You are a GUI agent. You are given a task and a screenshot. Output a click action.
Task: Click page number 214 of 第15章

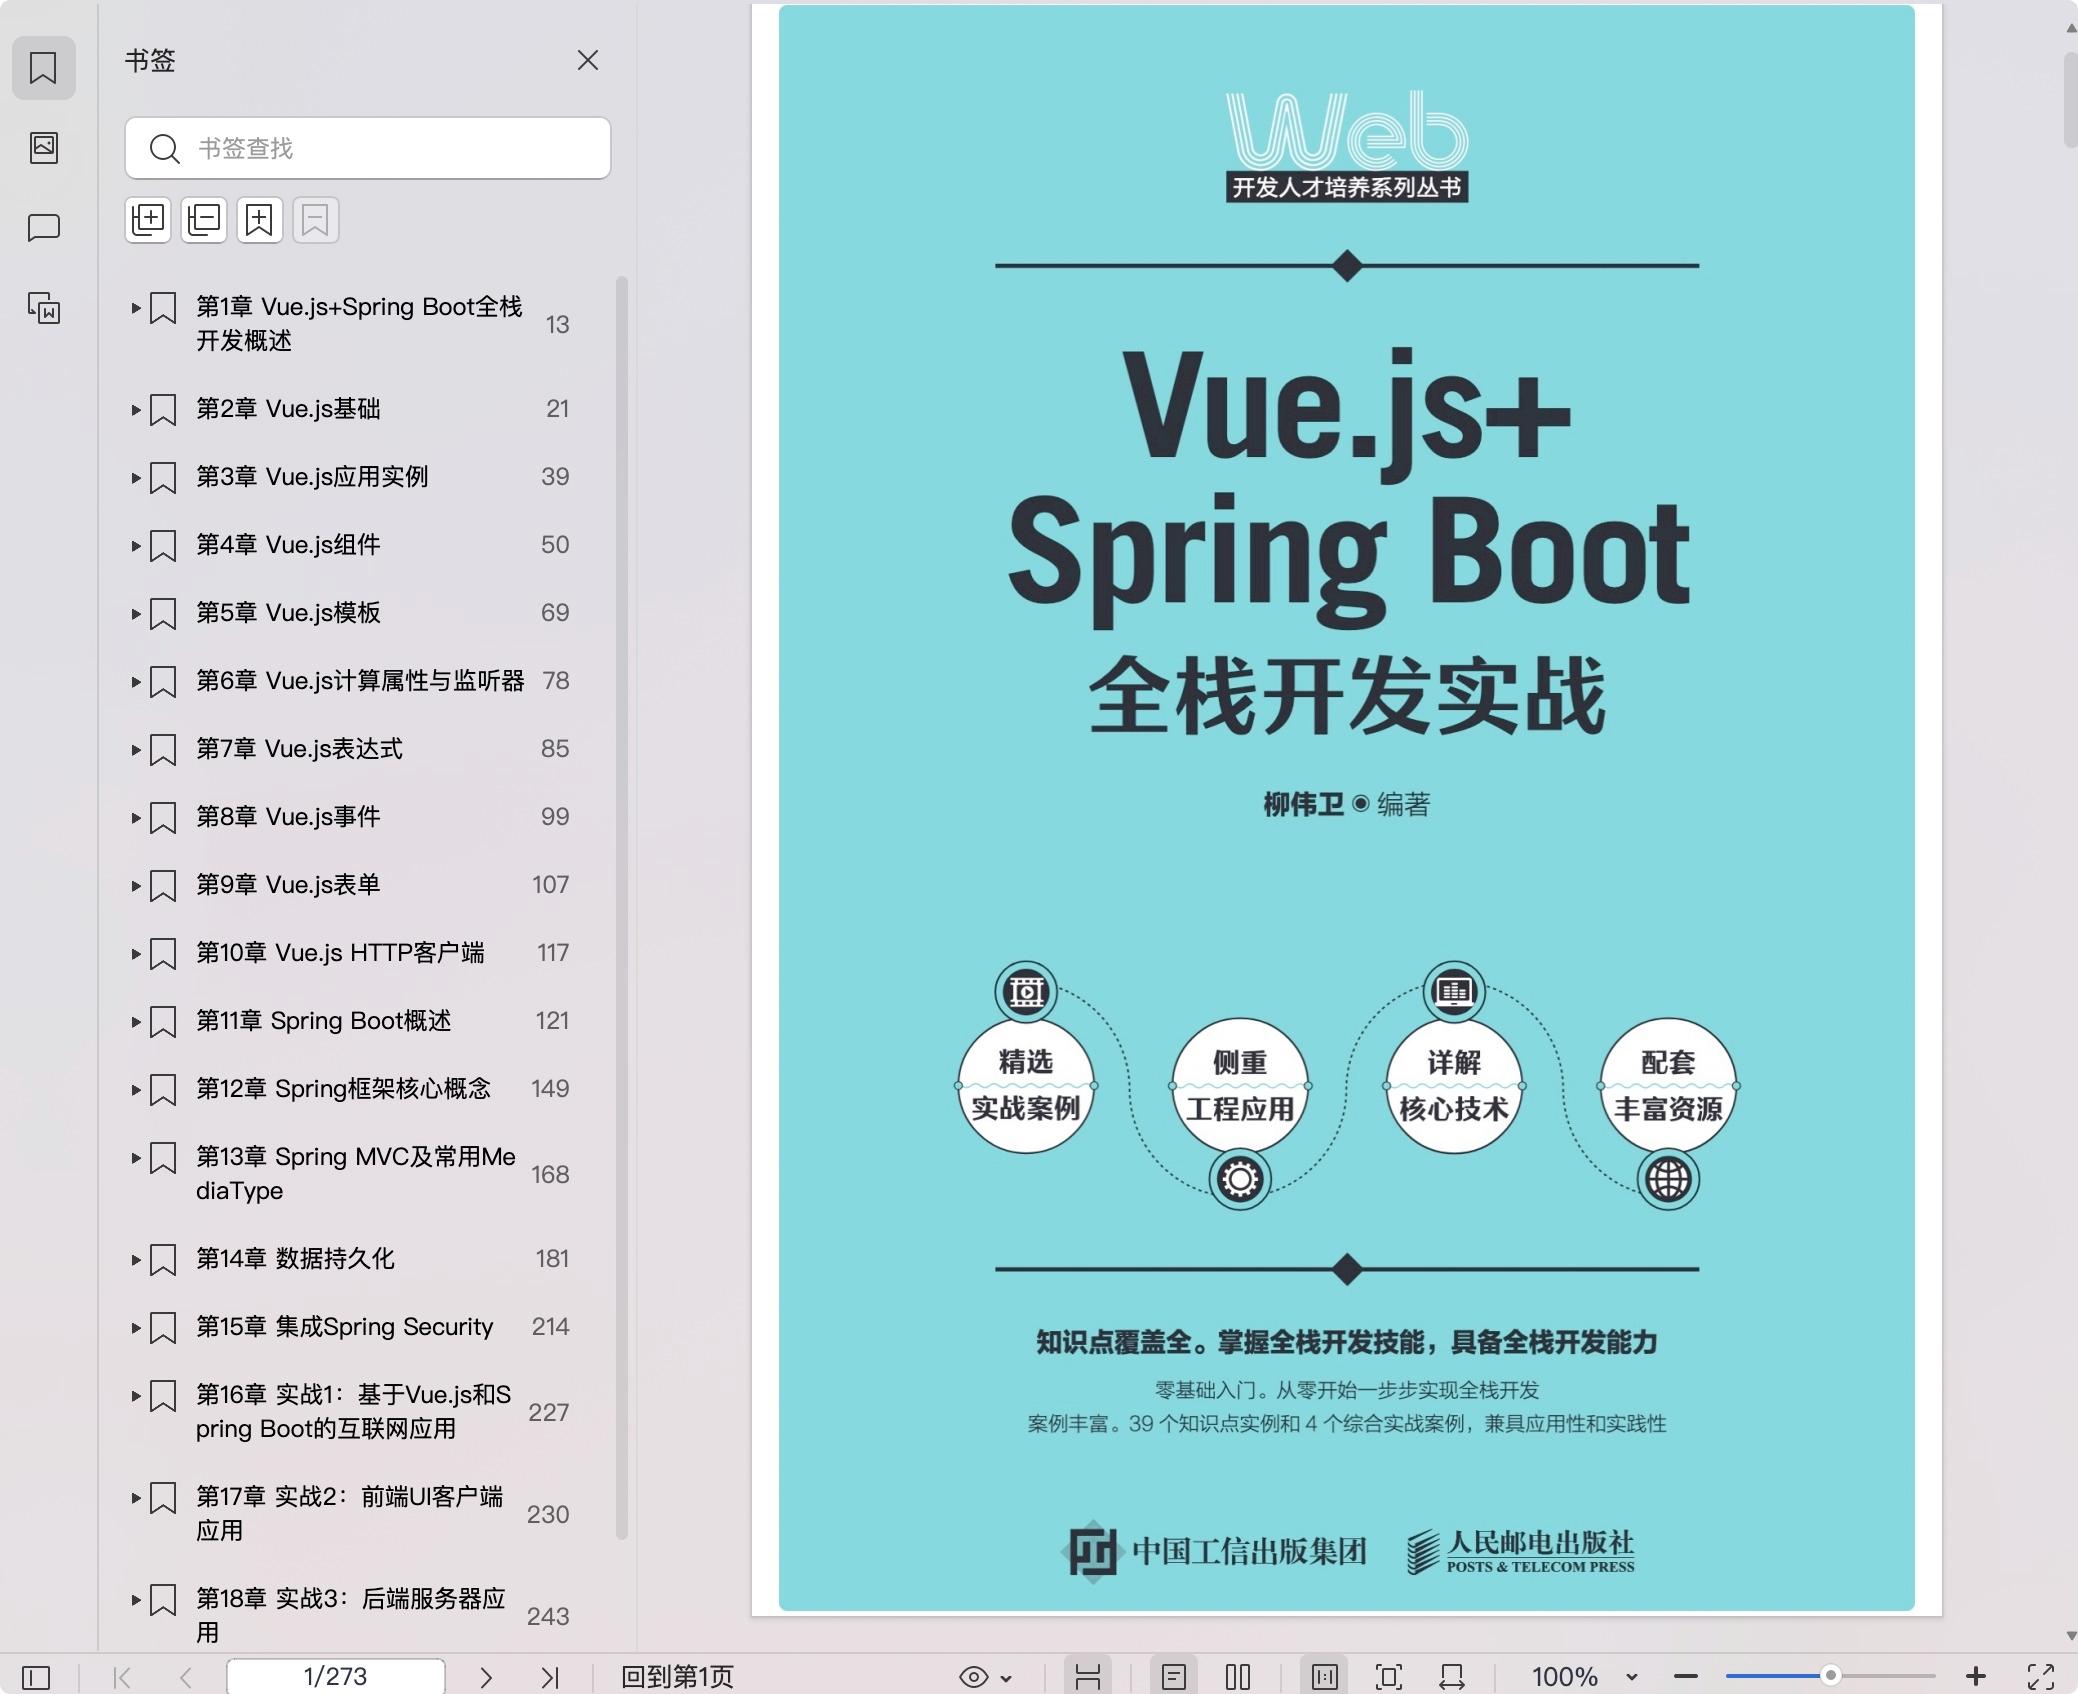tap(550, 1326)
